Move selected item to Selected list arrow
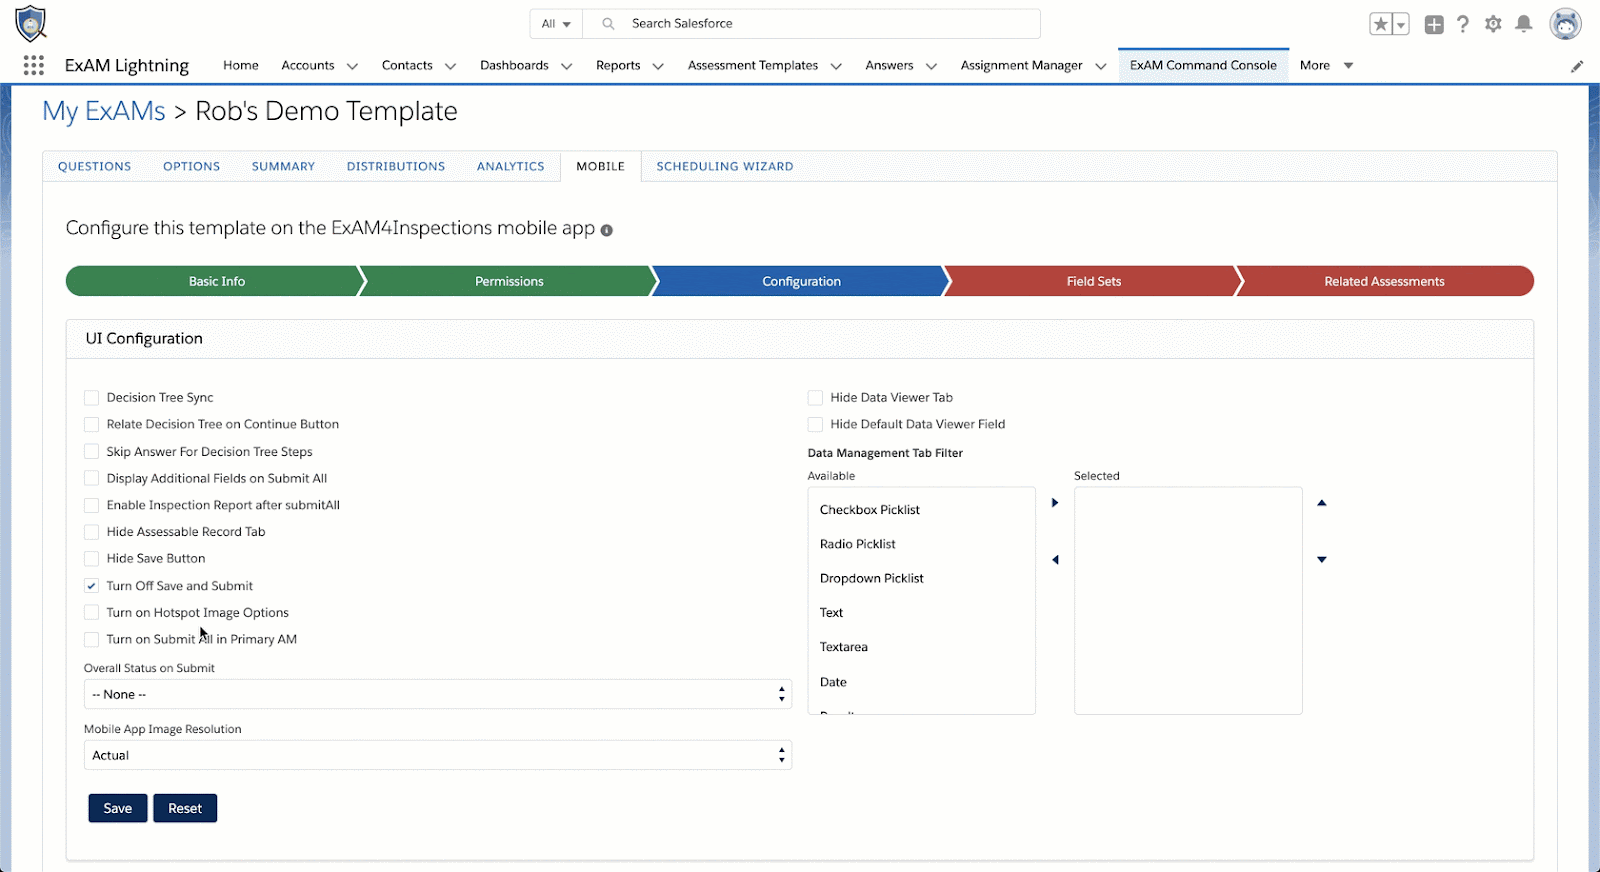 click(1055, 503)
